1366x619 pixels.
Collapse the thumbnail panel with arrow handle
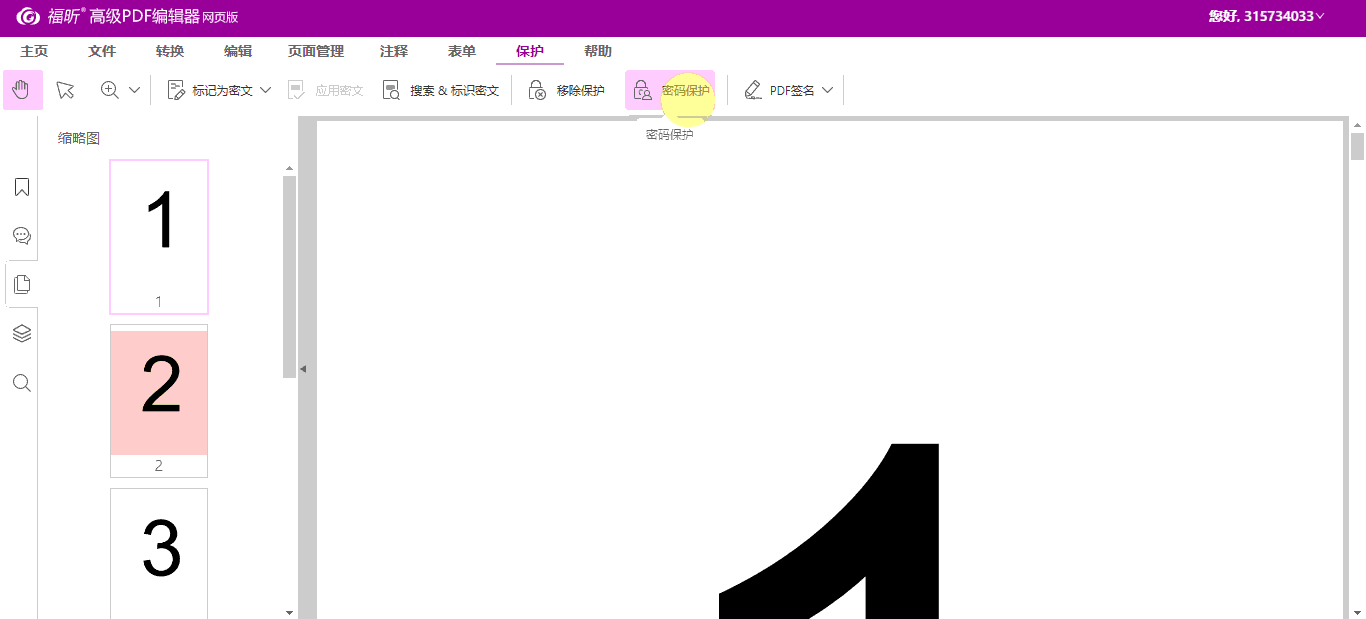pyautogui.click(x=303, y=369)
